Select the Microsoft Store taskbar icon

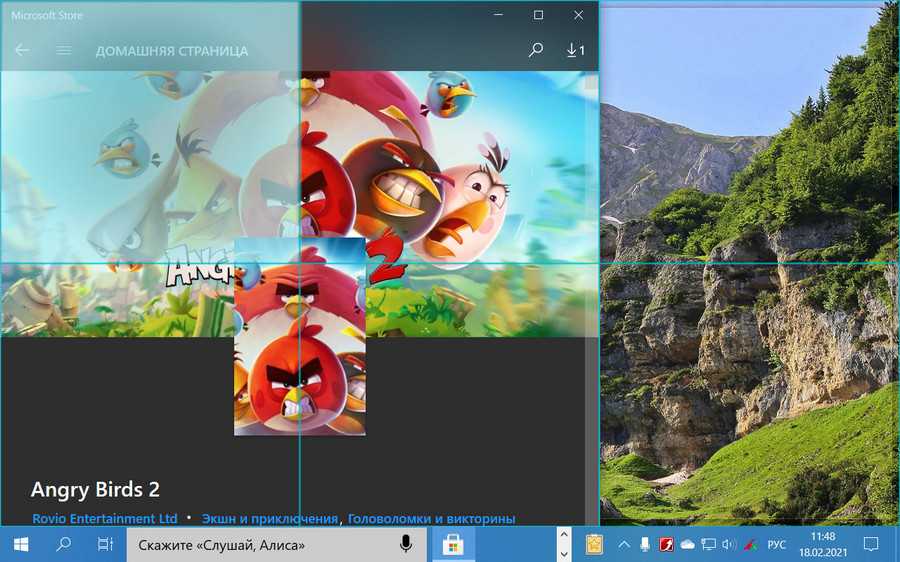(x=452, y=545)
